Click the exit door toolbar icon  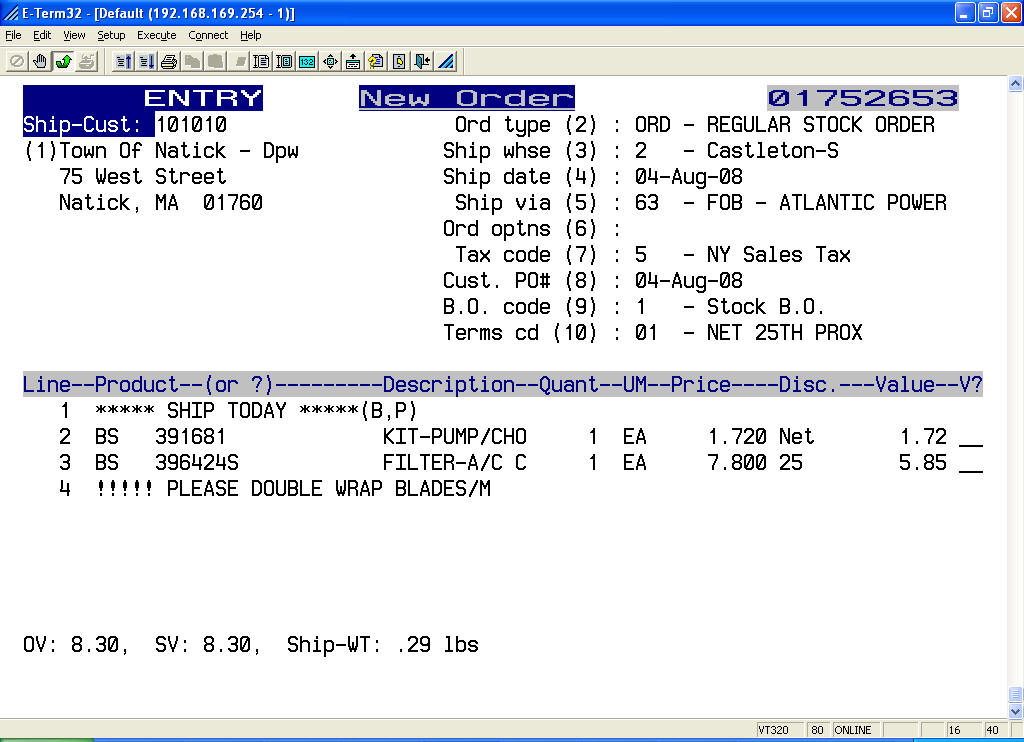[x=423, y=61]
